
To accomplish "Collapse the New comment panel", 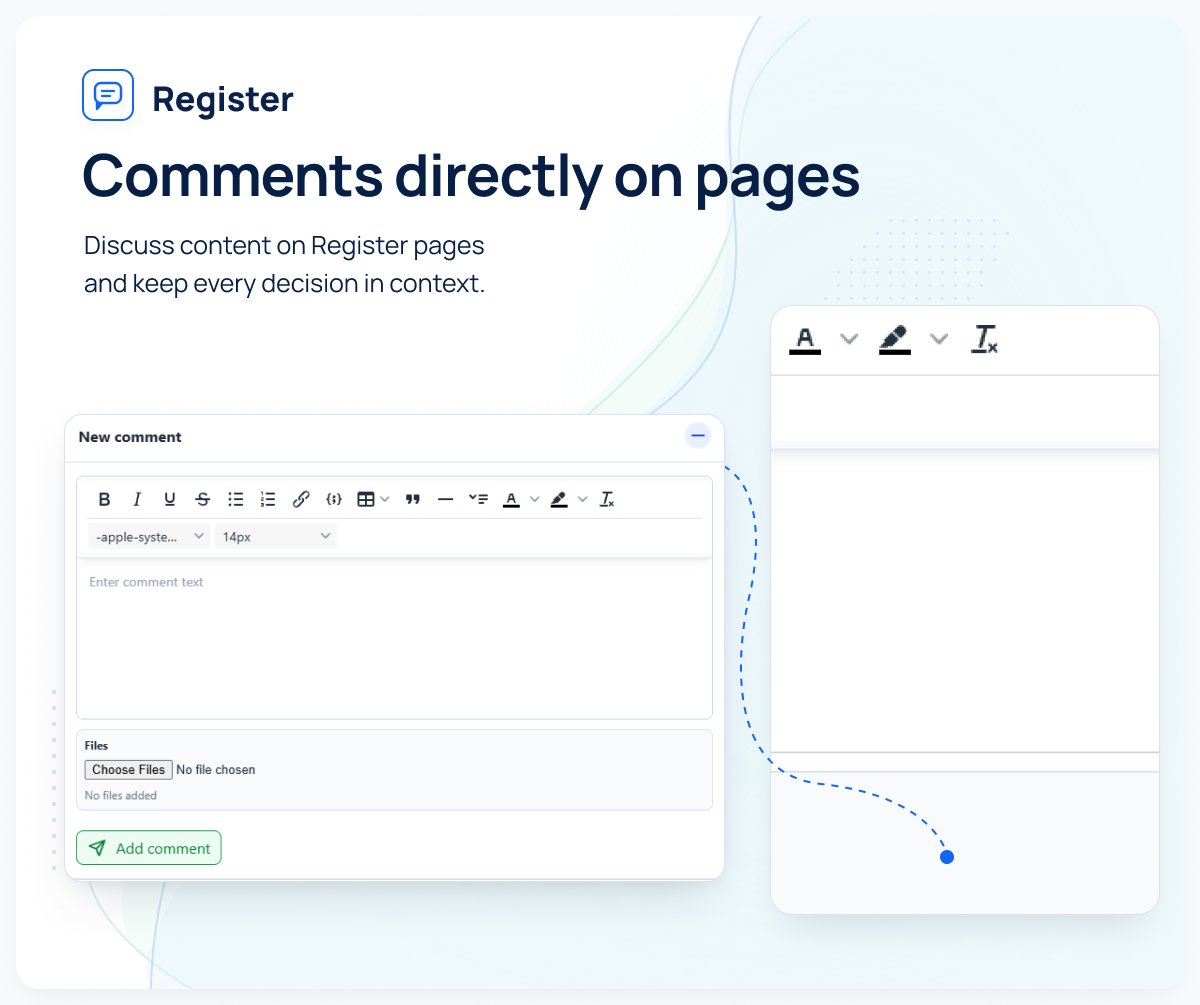I will pyautogui.click(x=698, y=436).
